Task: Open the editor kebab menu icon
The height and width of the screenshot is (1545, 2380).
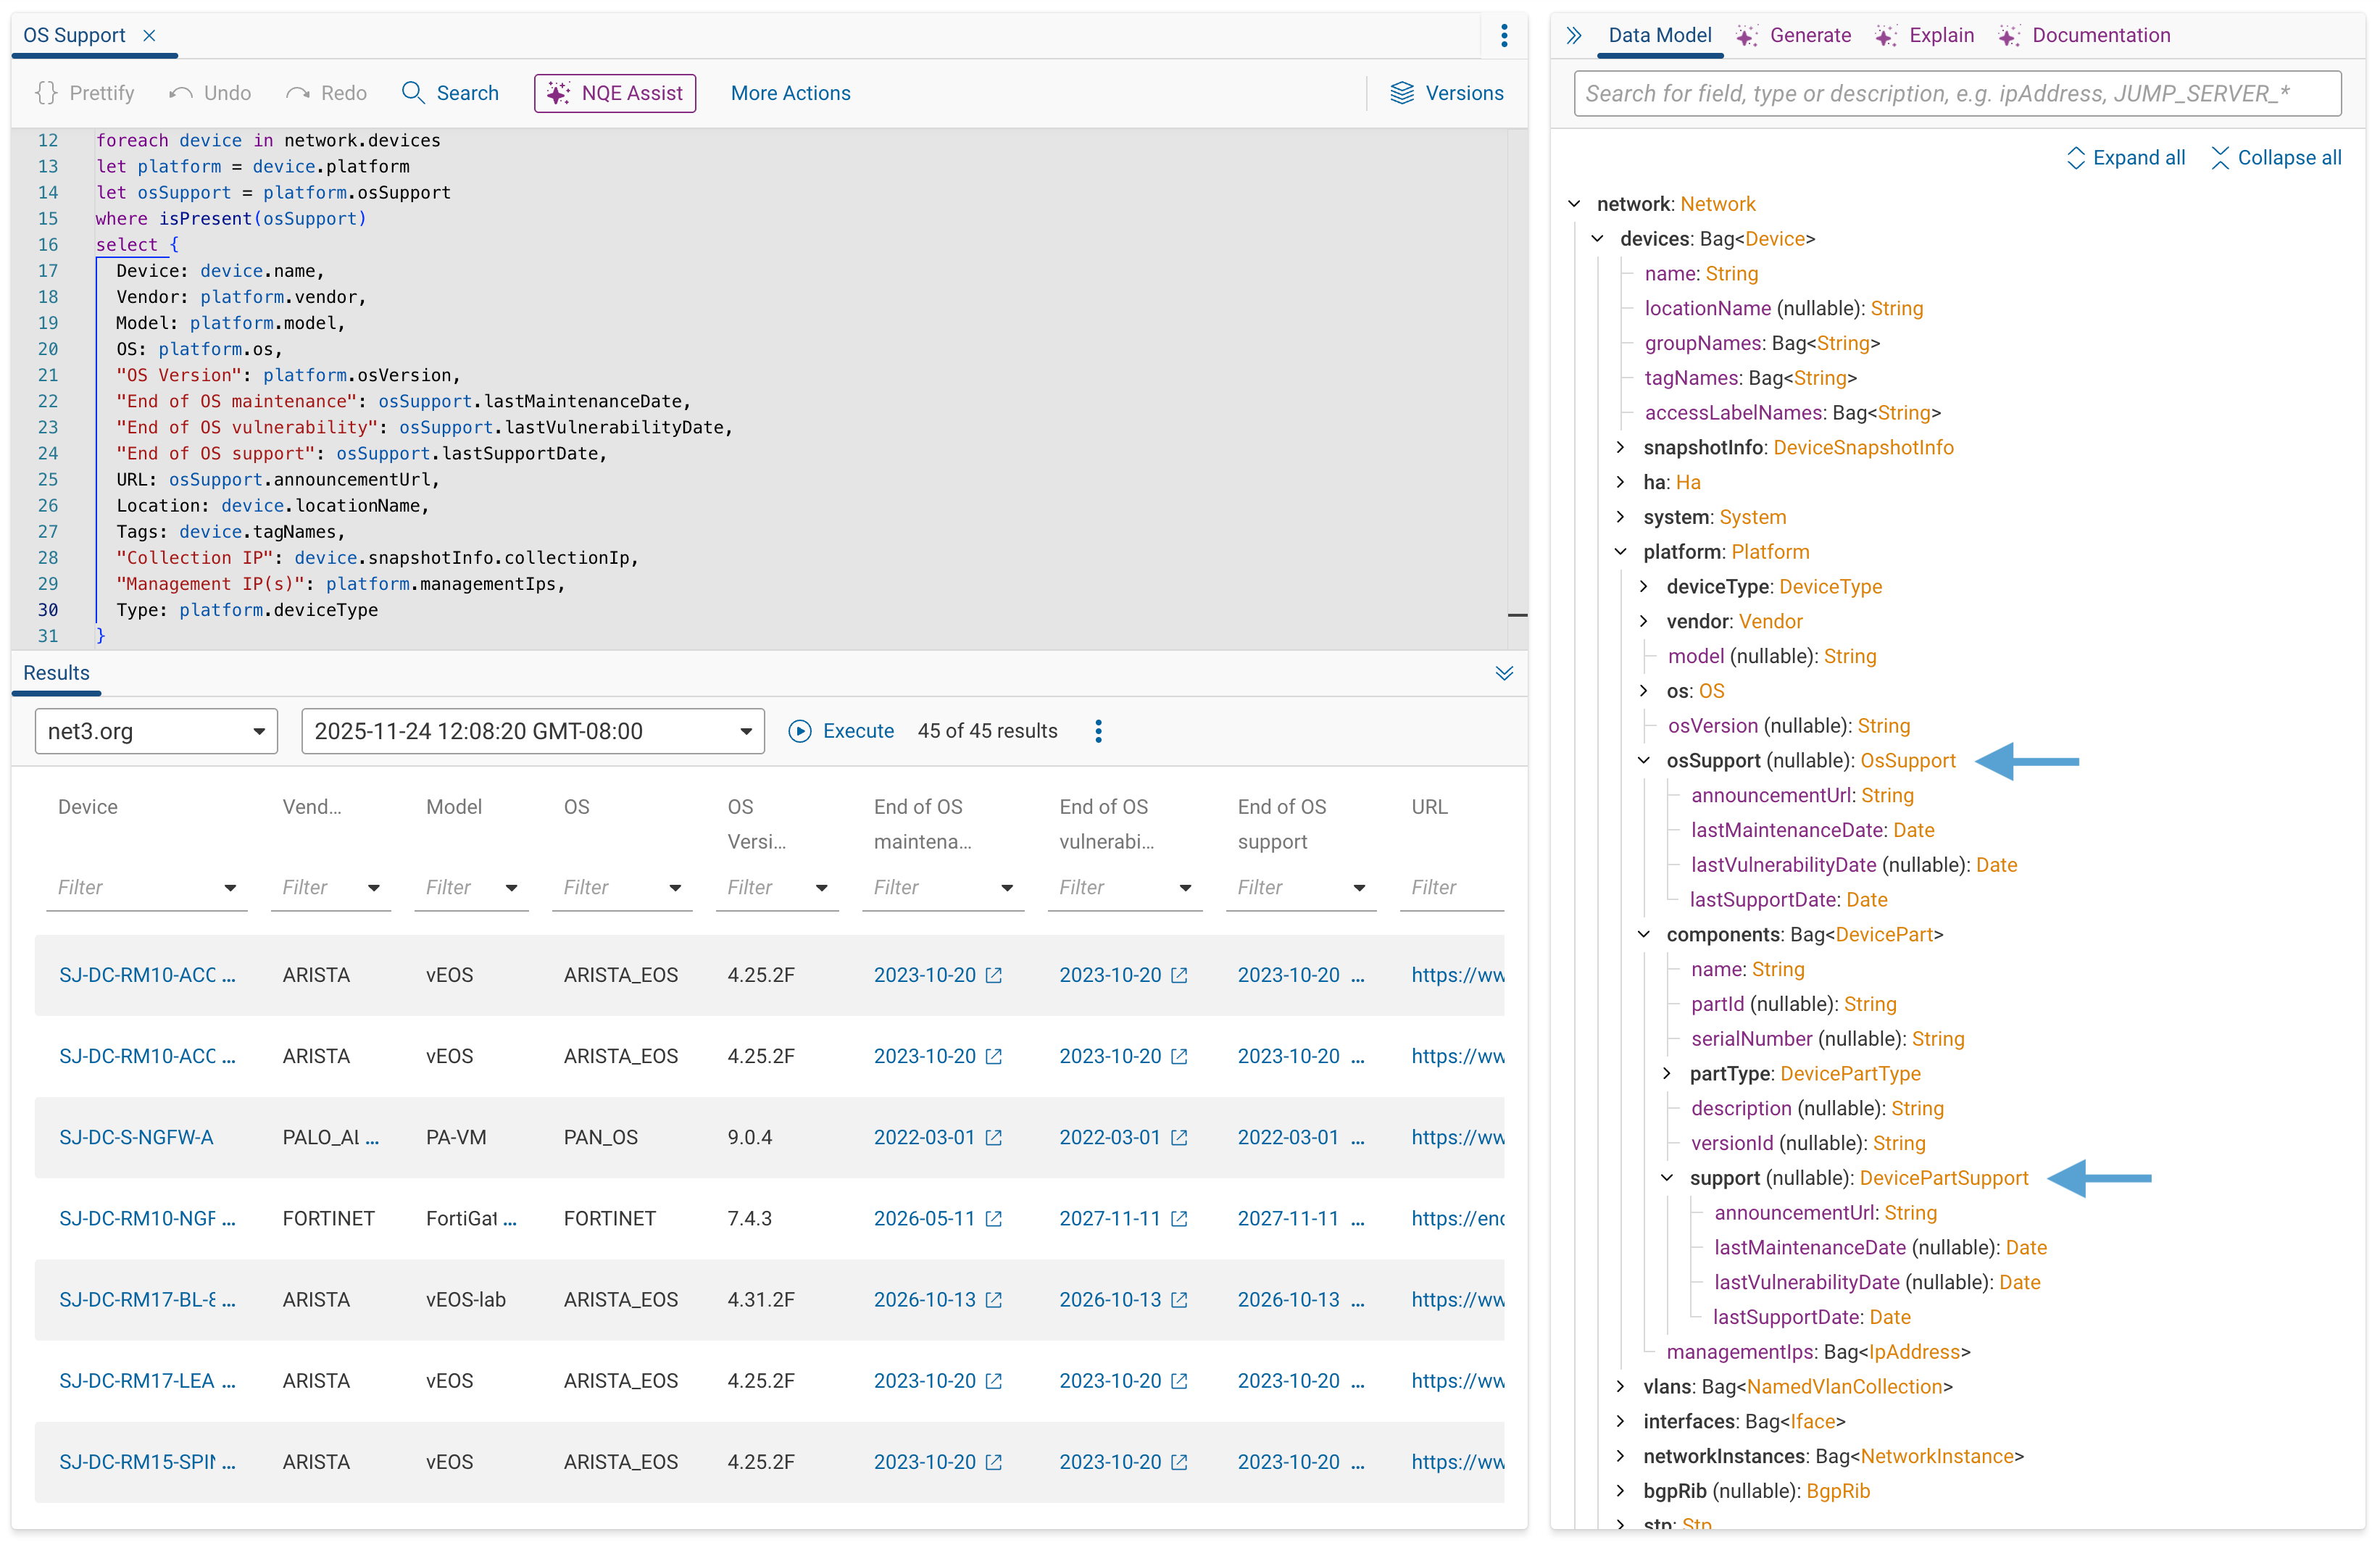Action: pos(1504,35)
